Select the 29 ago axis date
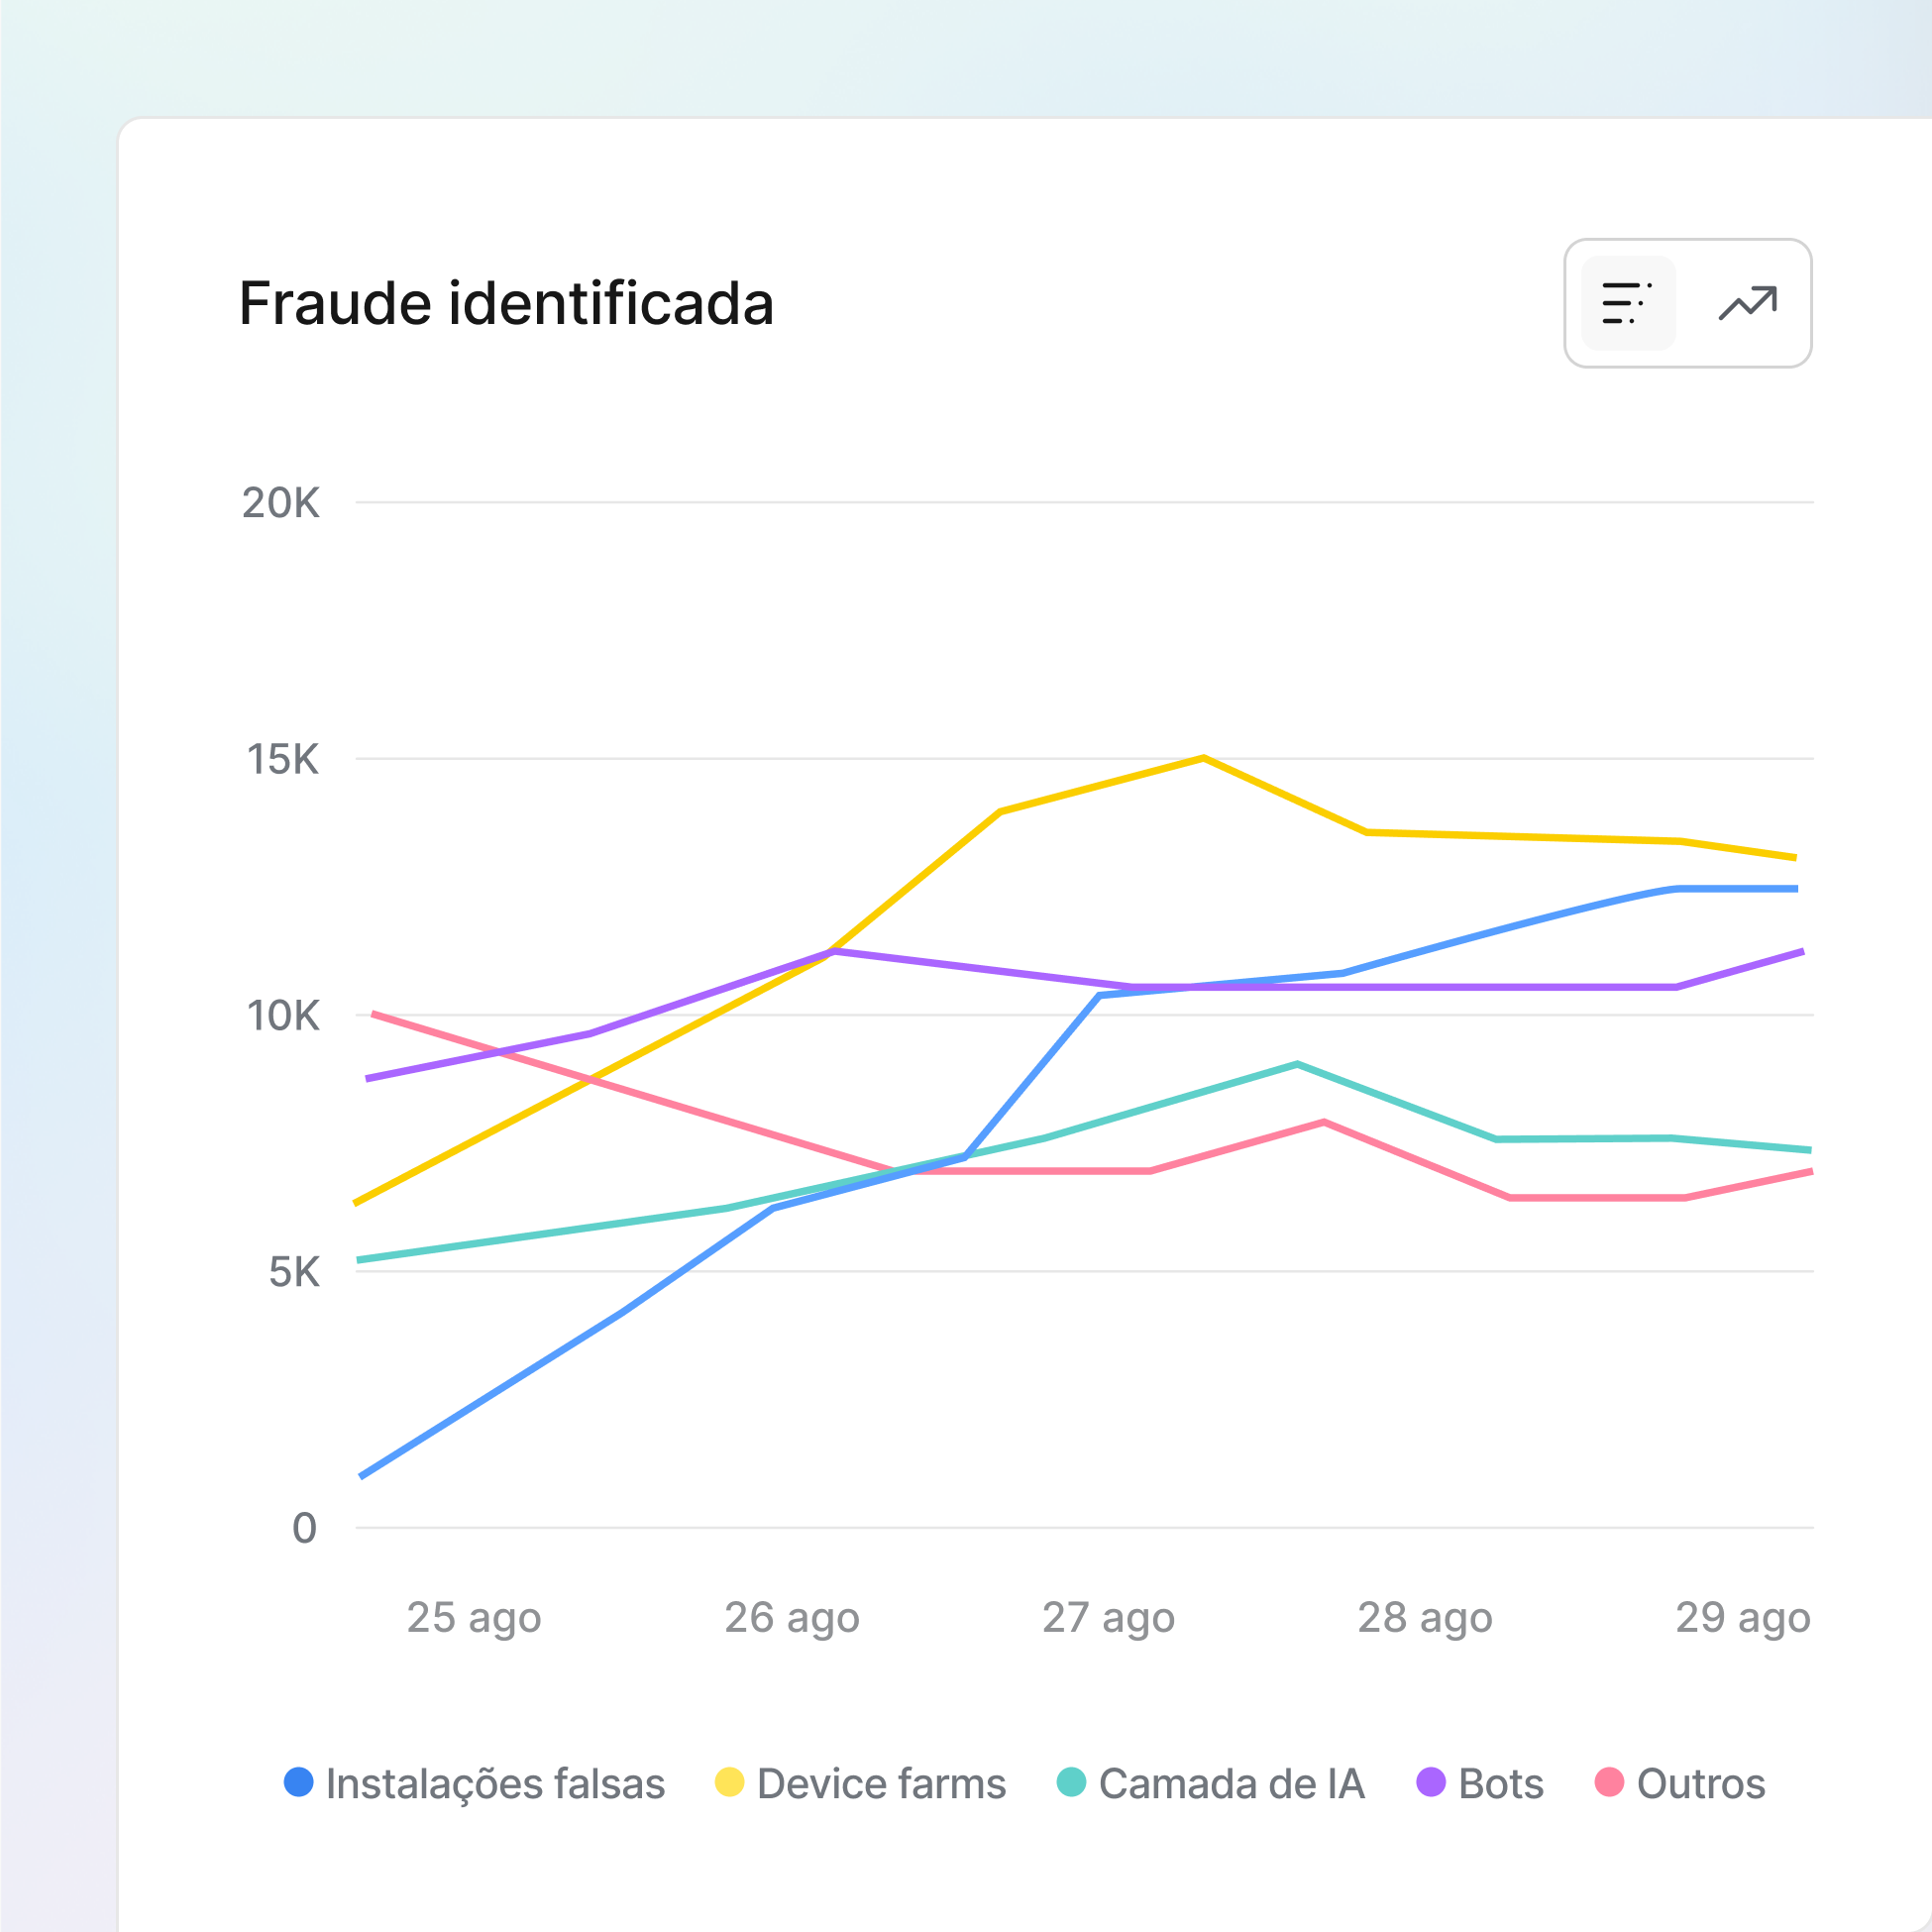The height and width of the screenshot is (1932, 1932). click(x=1742, y=1617)
